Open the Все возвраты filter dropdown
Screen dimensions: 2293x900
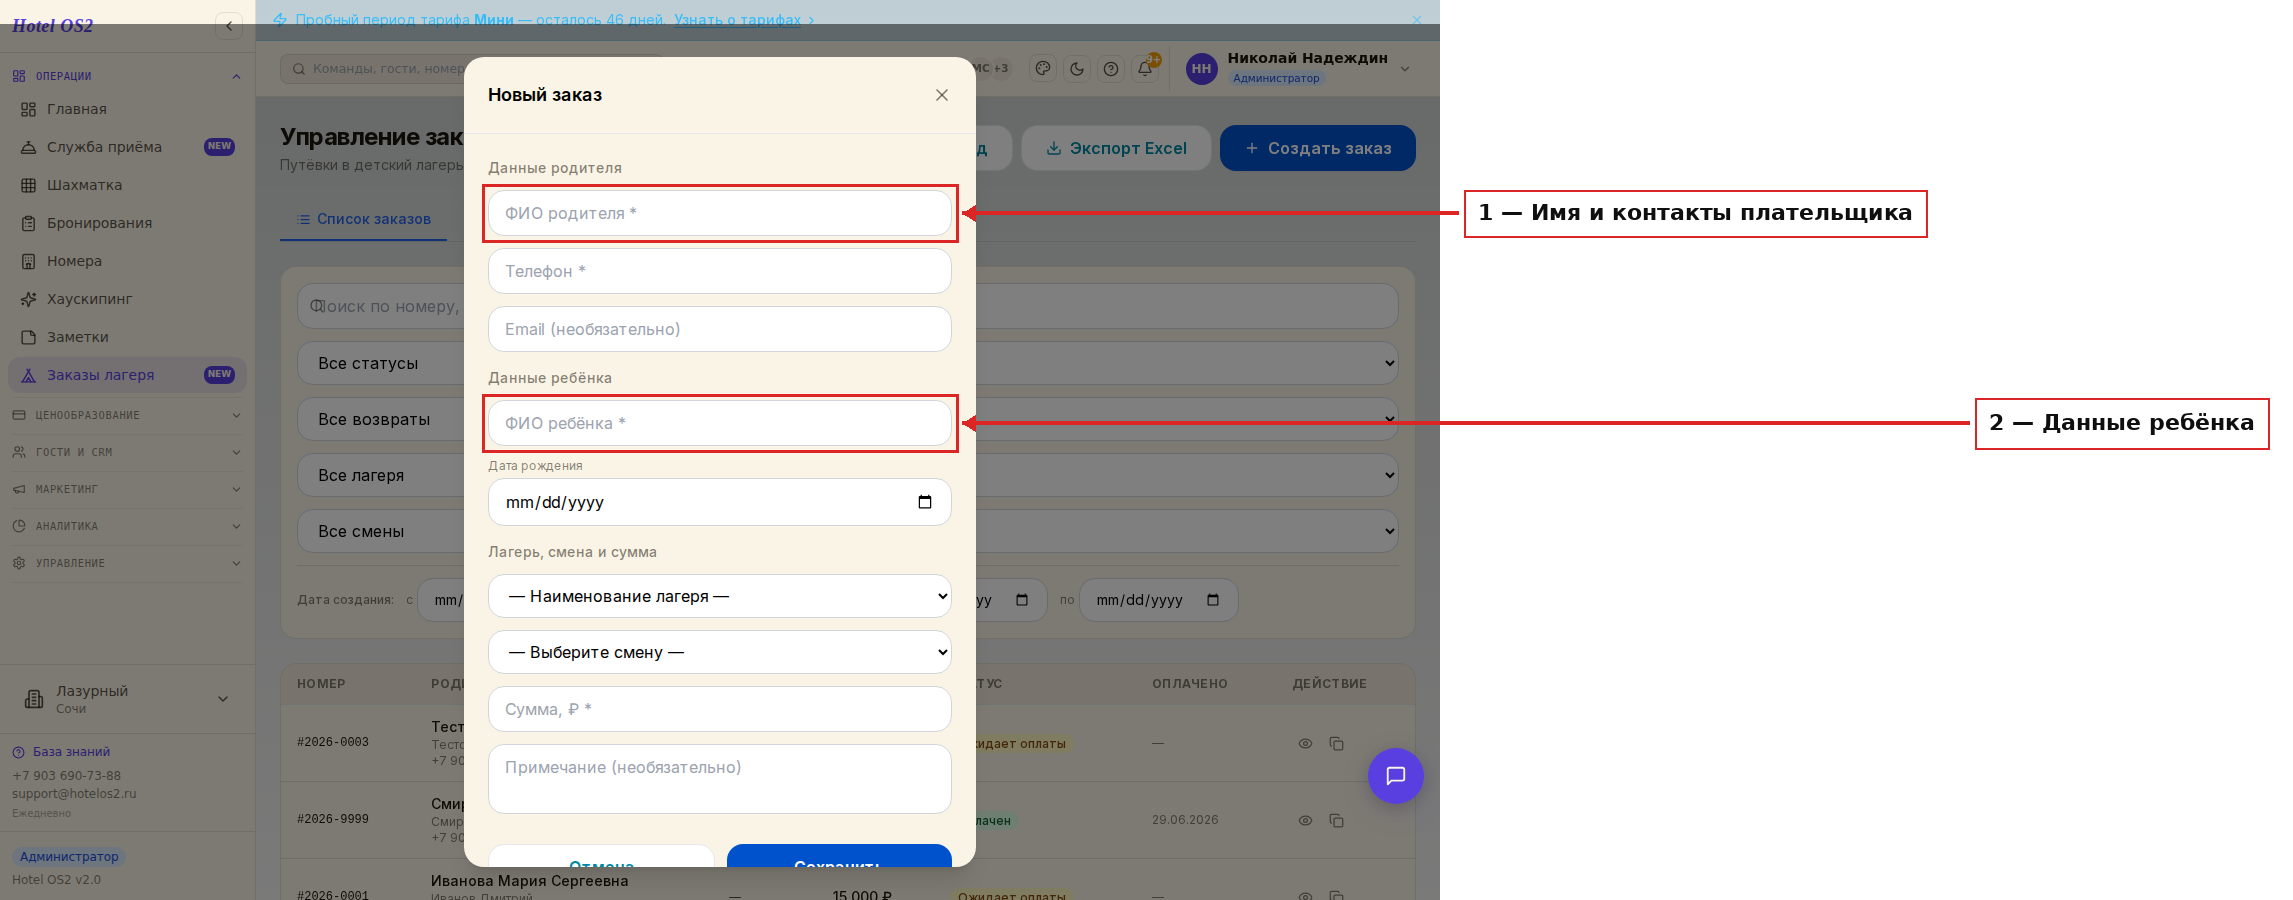pyautogui.click(x=848, y=419)
